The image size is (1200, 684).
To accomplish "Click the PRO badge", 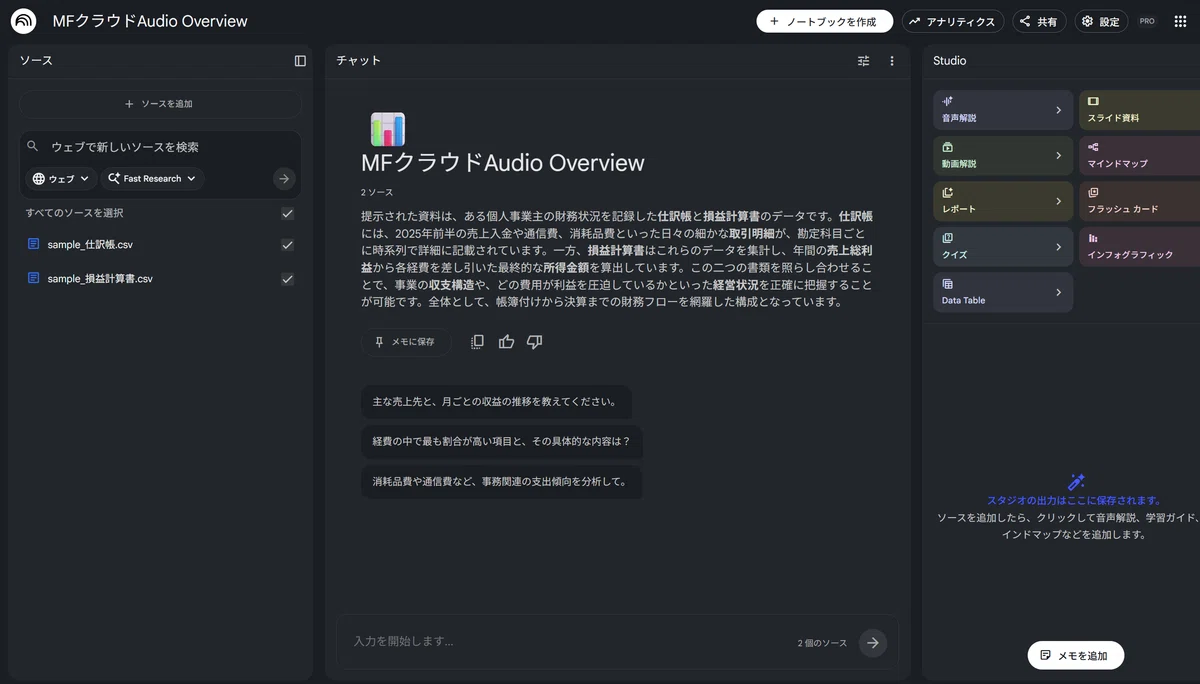I will click(1147, 21).
